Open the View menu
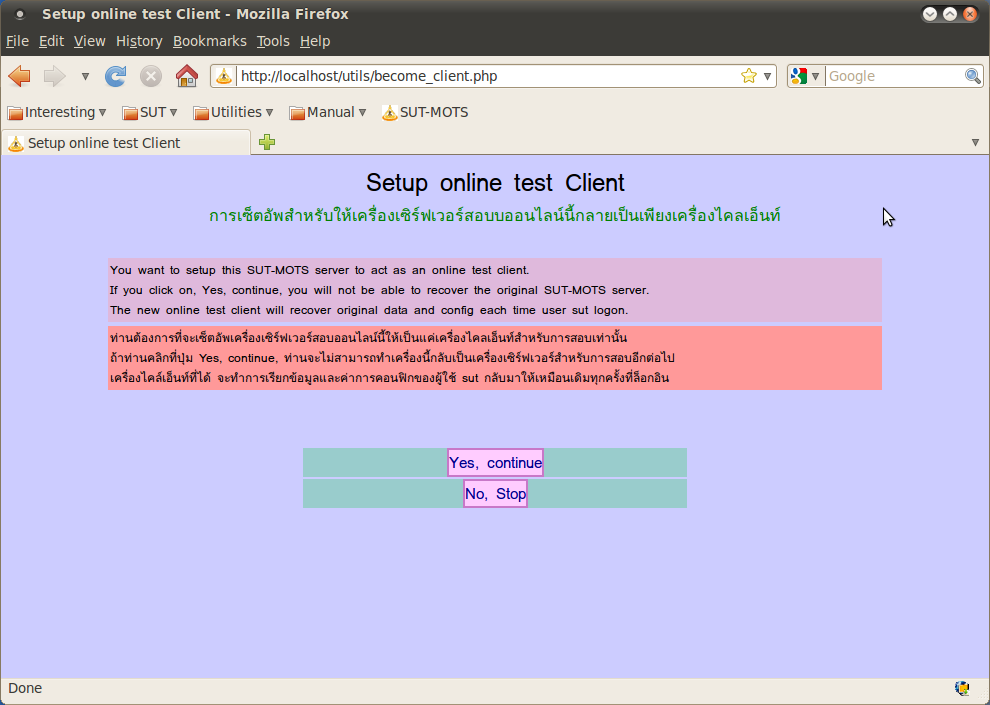The height and width of the screenshot is (705, 990). point(90,41)
